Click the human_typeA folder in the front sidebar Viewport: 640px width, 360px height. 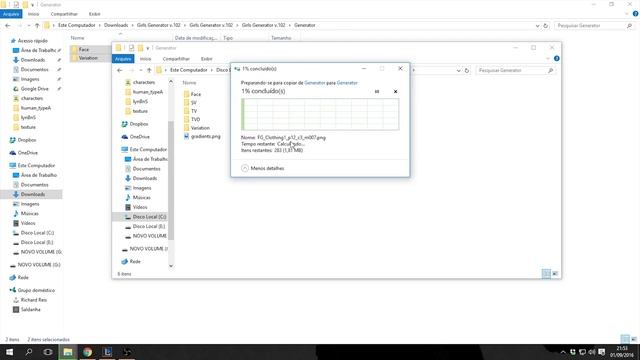click(144, 92)
